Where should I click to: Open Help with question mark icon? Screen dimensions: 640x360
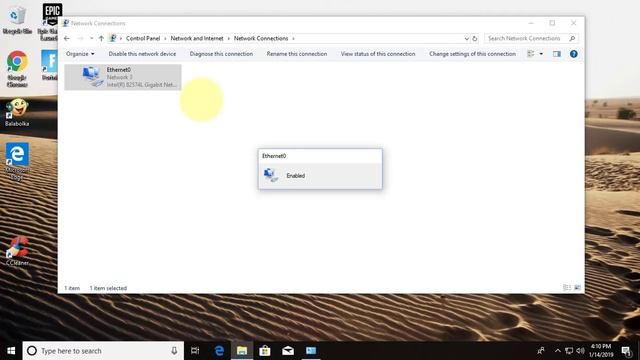573,54
